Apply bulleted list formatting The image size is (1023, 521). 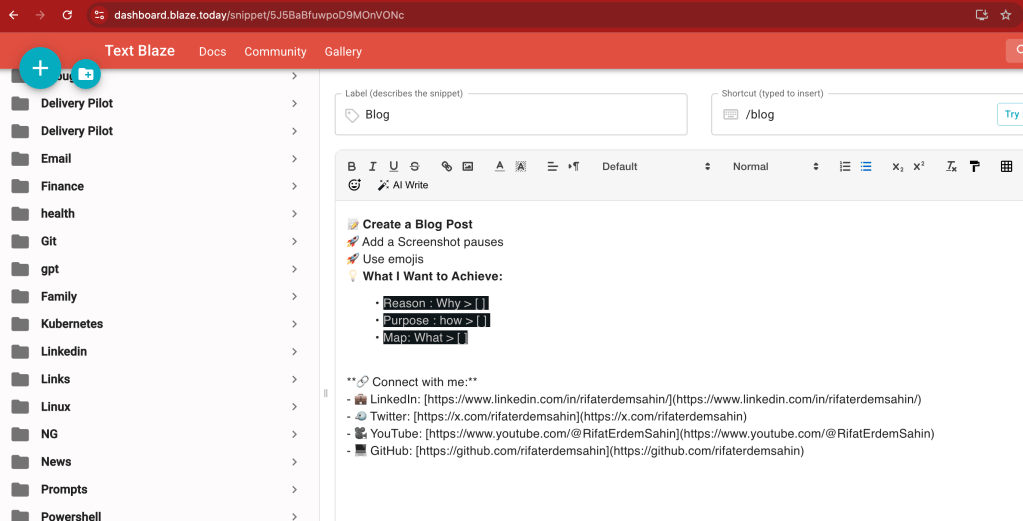coord(866,166)
